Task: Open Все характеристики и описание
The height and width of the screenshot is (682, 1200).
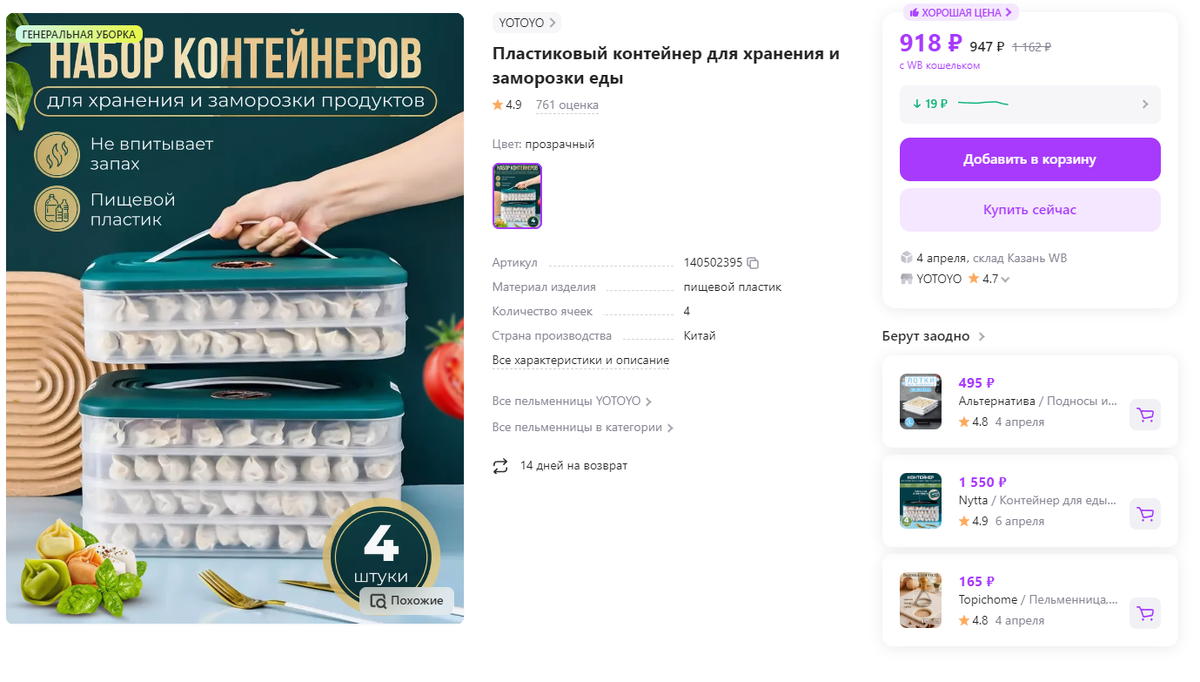Action: [x=581, y=361]
